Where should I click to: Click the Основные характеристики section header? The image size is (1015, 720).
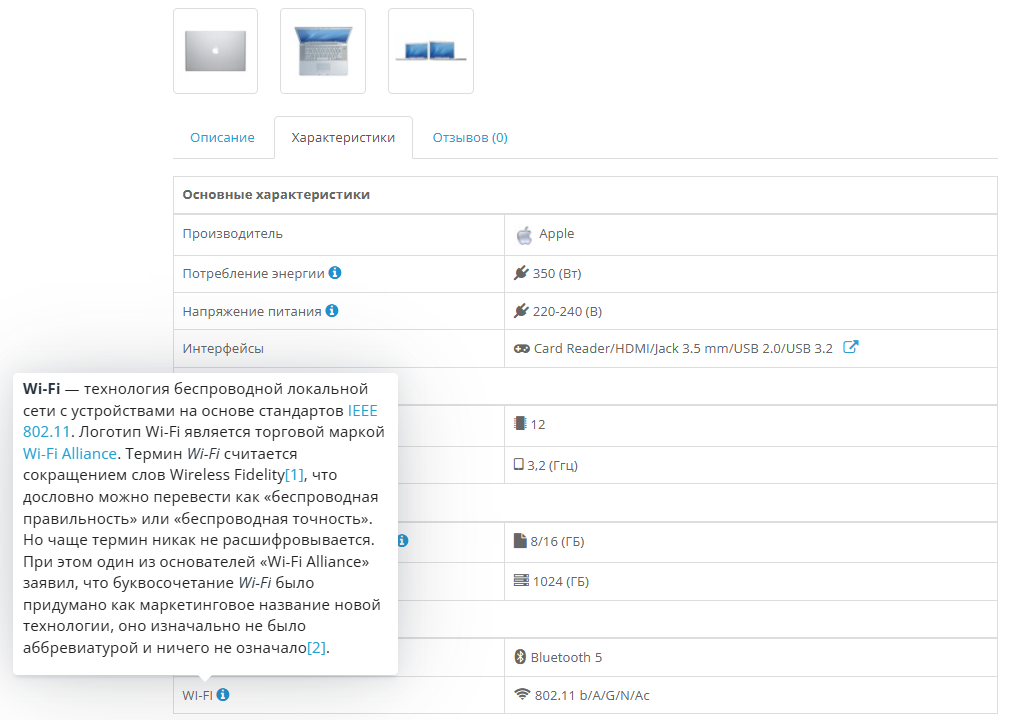click(x=276, y=194)
